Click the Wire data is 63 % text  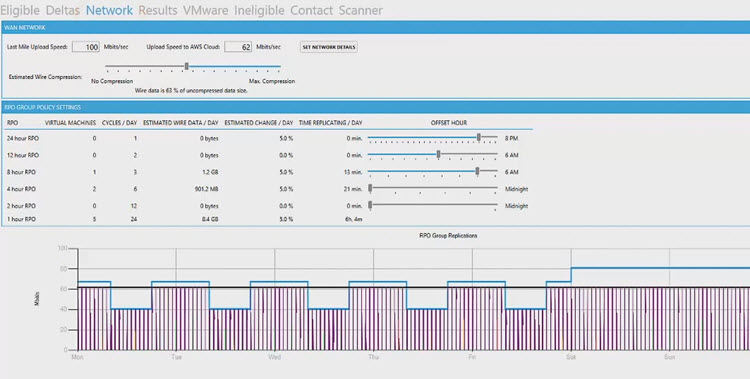click(191, 90)
